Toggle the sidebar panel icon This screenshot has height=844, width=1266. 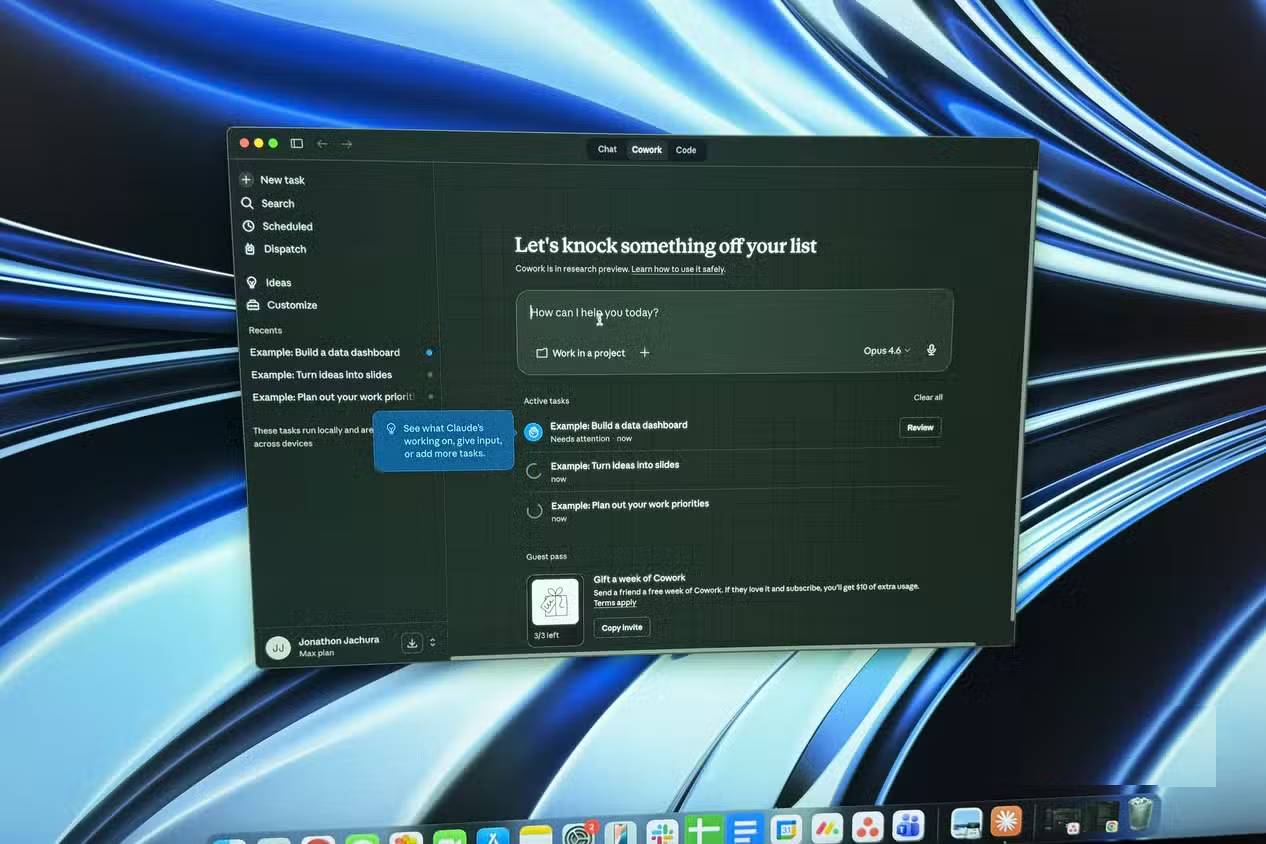297,144
